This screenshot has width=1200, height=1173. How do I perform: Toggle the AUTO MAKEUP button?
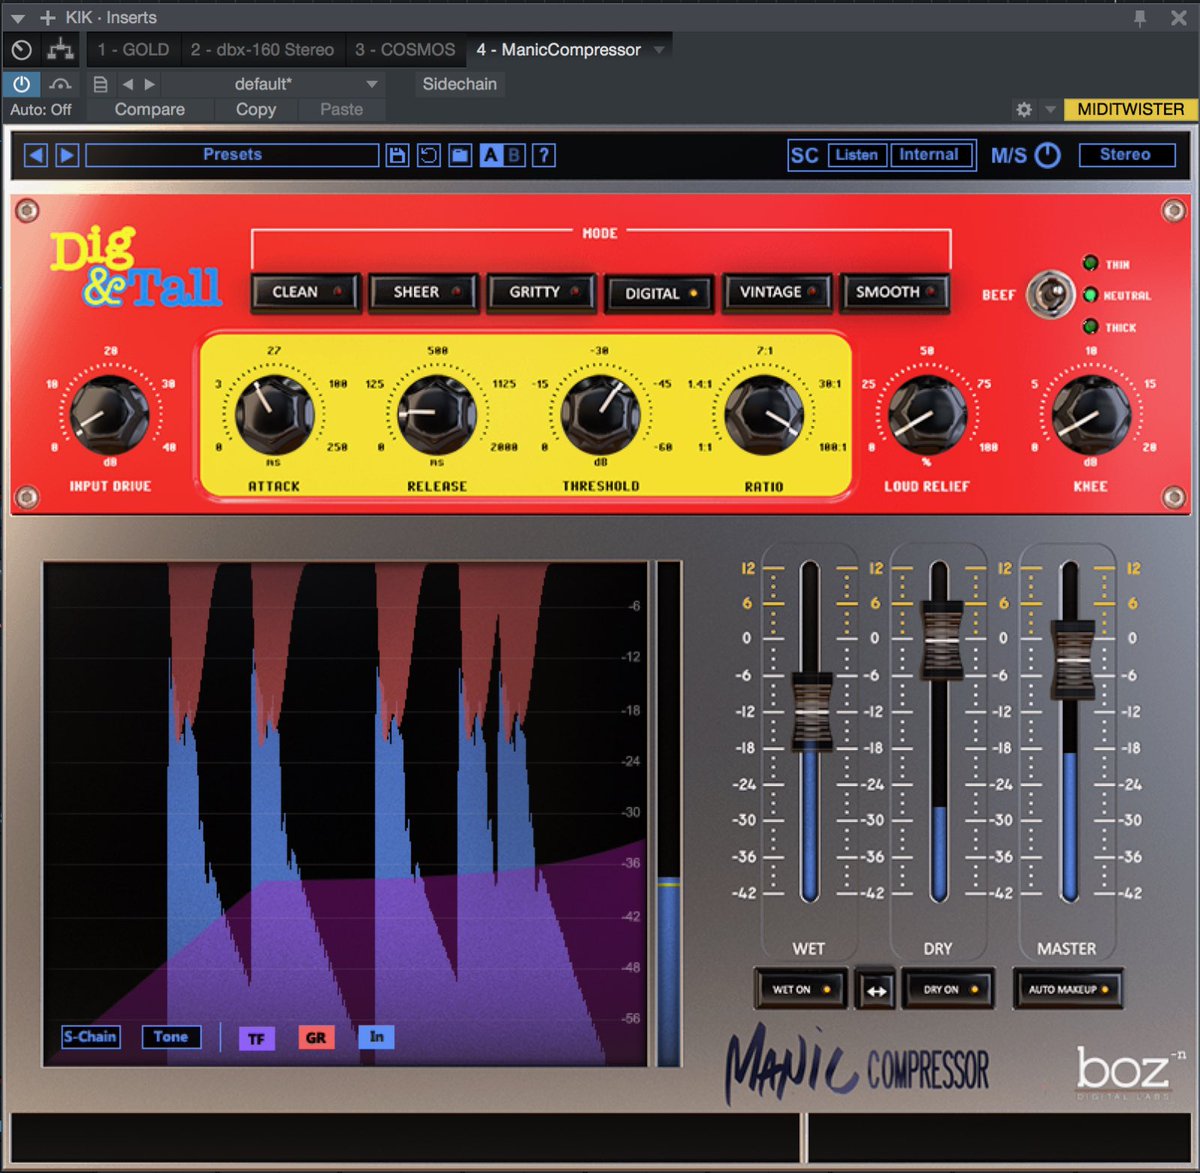tap(1068, 990)
